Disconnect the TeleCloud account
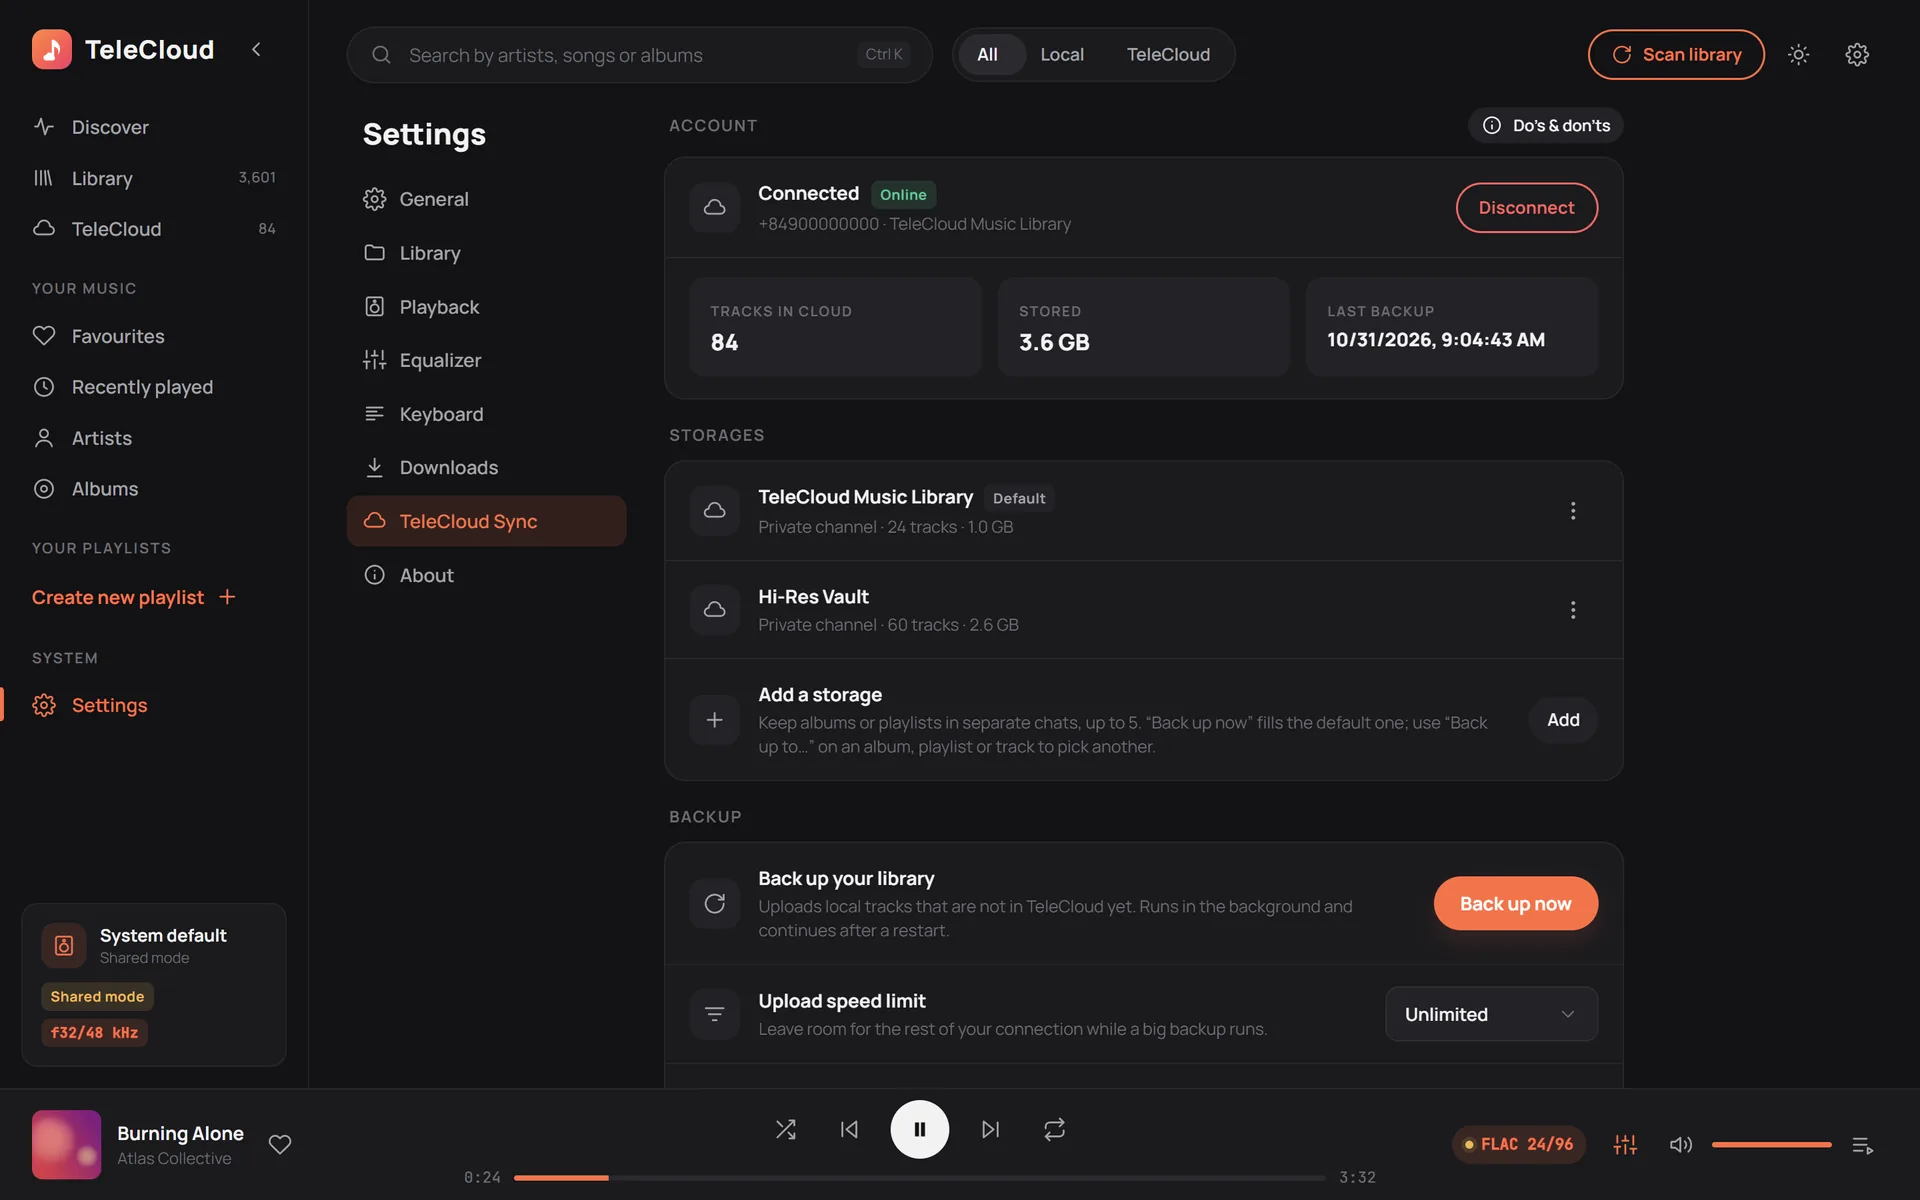Viewport: 1920px width, 1200px height. (x=1526, y=208)
